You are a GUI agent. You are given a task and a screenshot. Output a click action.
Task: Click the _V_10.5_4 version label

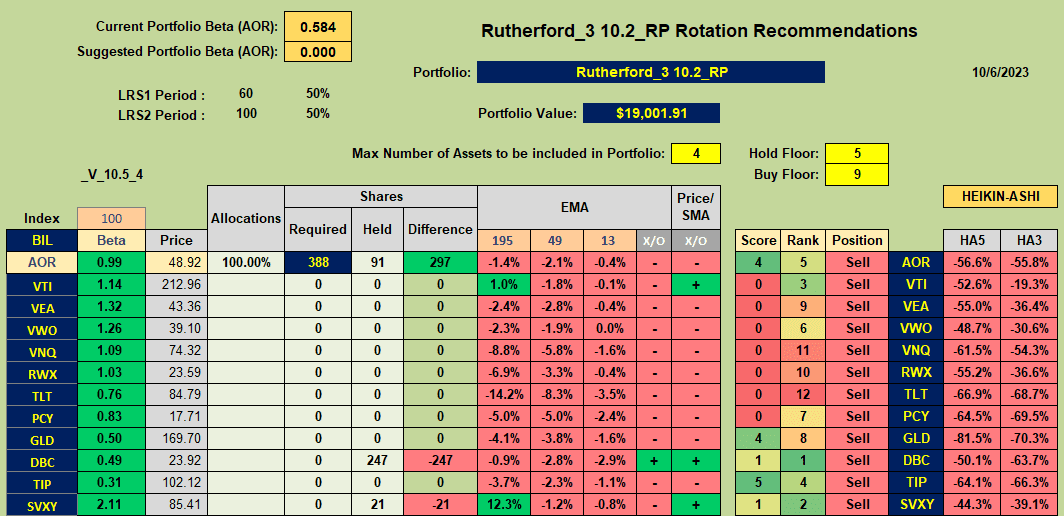(111, 174)
